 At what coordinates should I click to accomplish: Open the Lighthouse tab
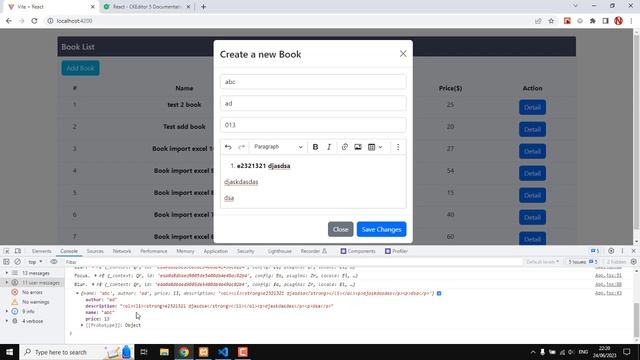[280, 251]
